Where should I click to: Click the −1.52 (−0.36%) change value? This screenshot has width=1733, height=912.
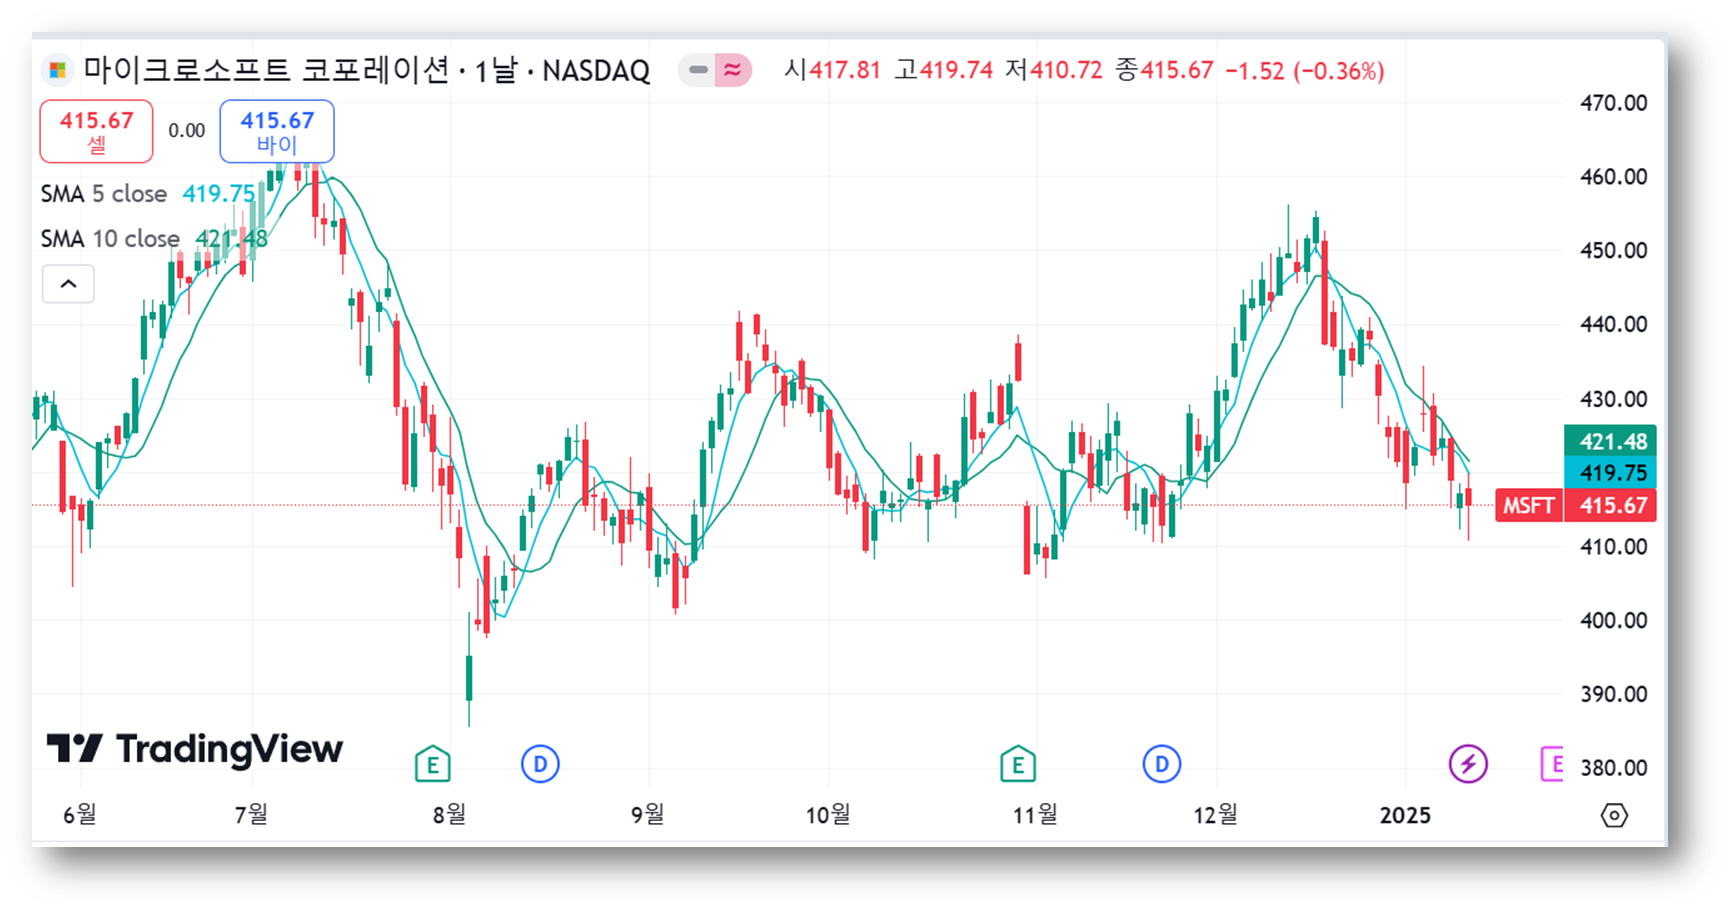tap(1304, 71)
